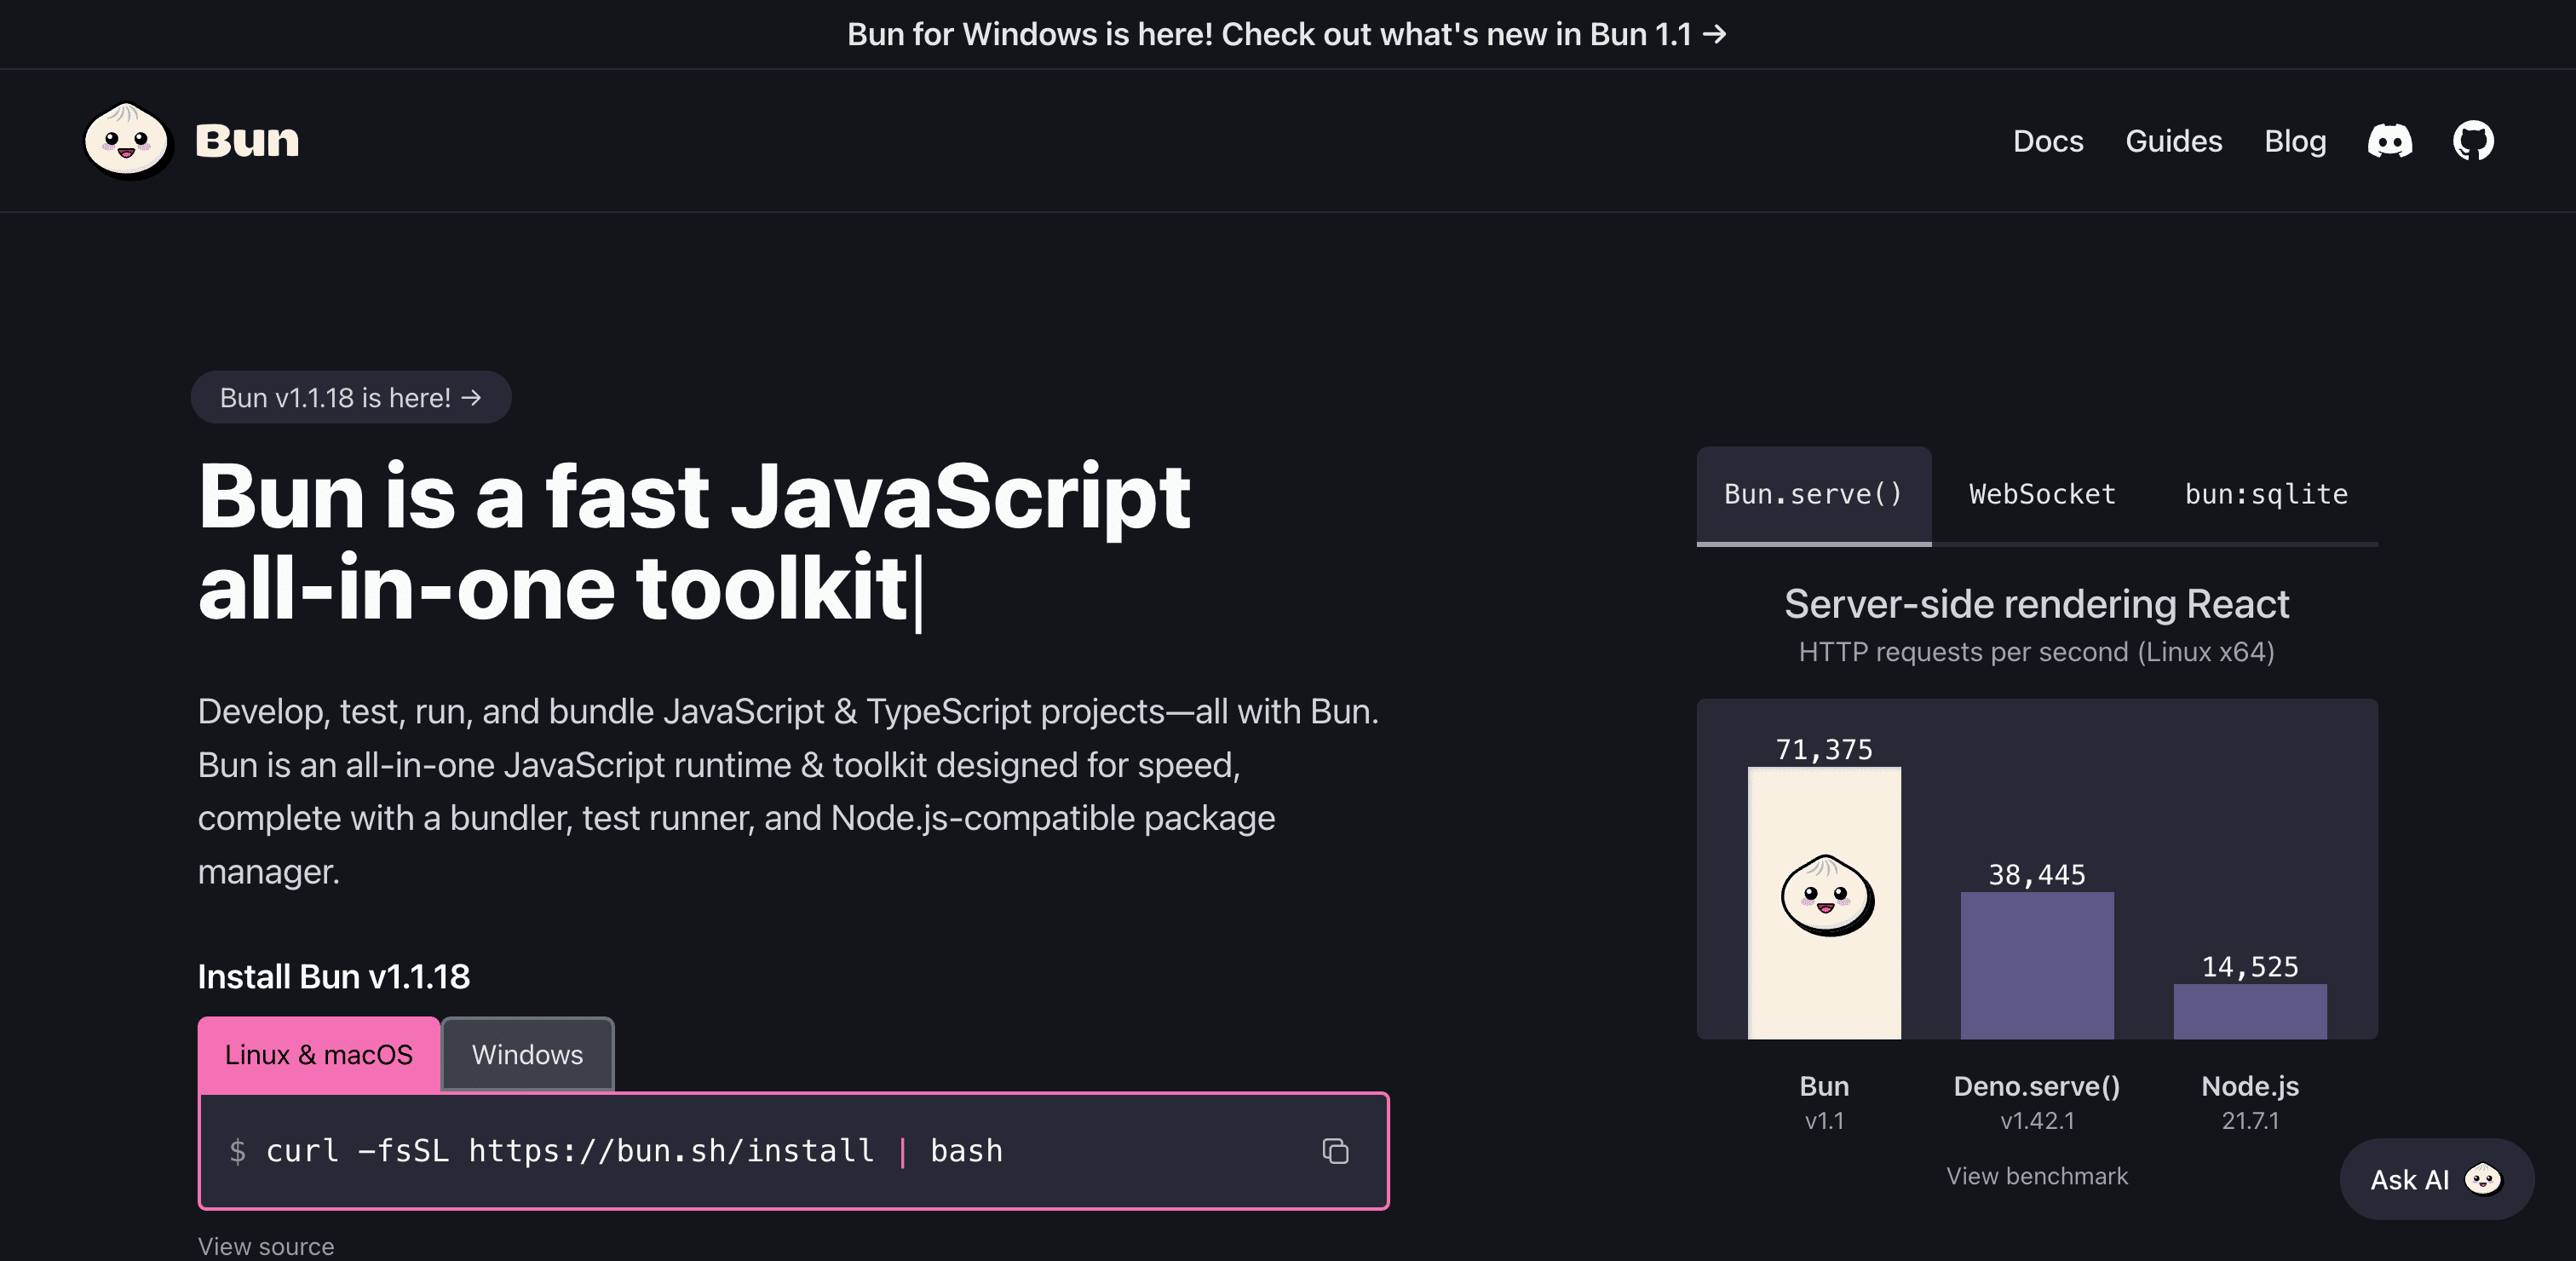Select the Bun.serve() benchmark tab
2576x1261 pixels.
point(1813,494)
